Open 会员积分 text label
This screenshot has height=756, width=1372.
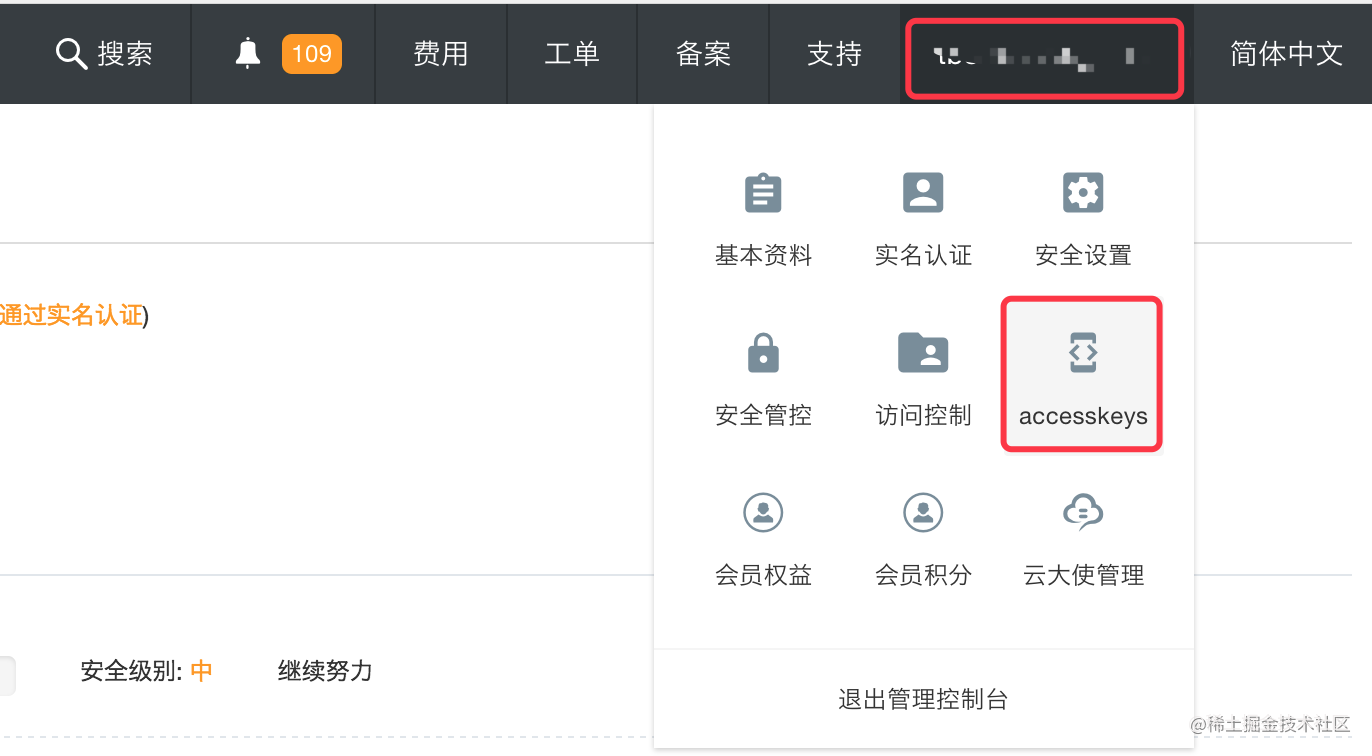[x=923, y=576]
